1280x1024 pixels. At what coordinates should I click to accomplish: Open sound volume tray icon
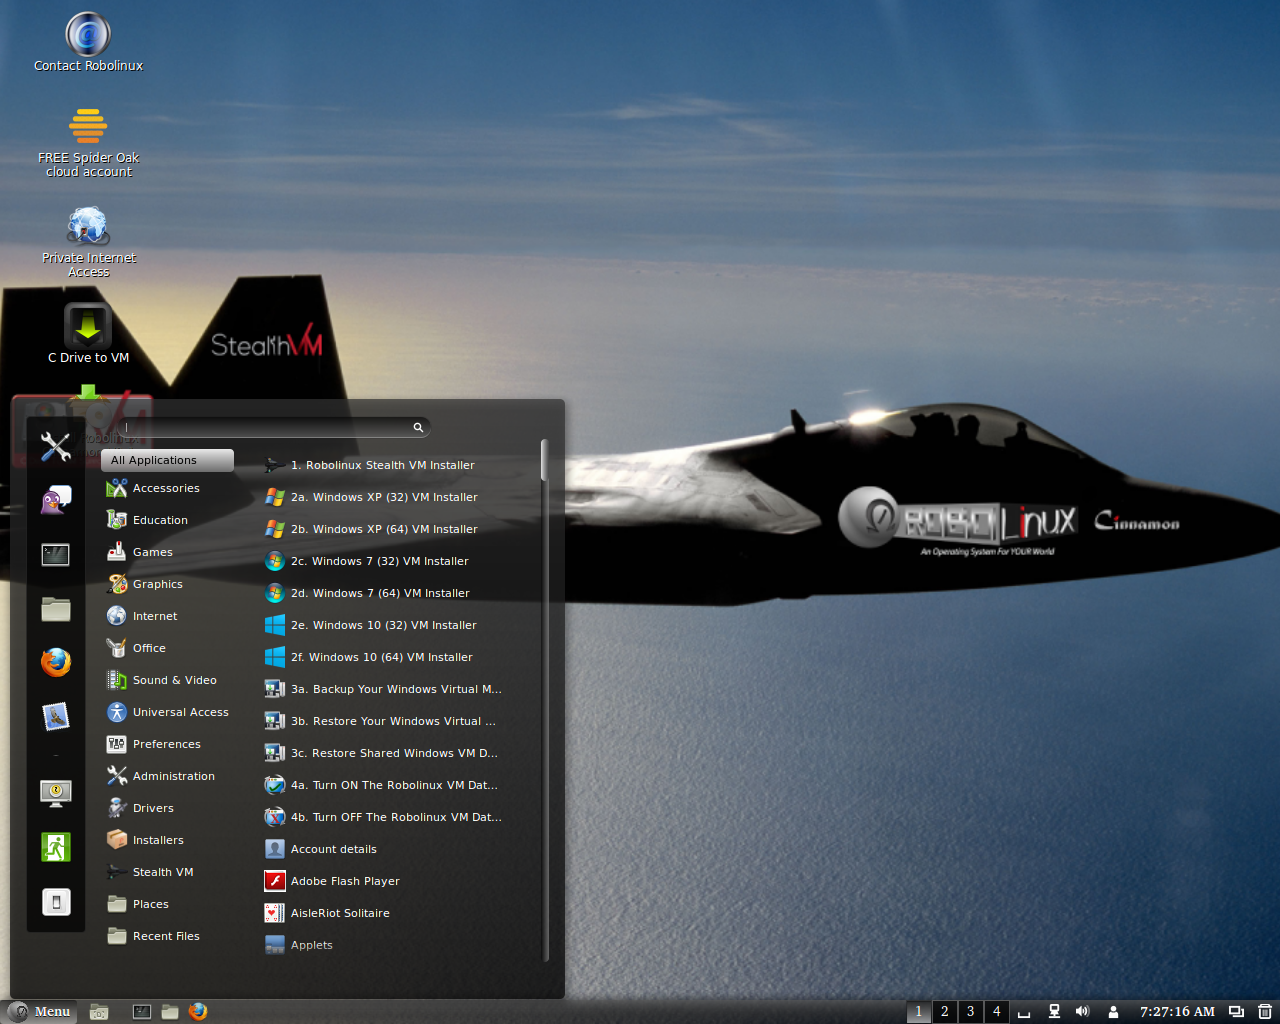coord(1082,1011)
